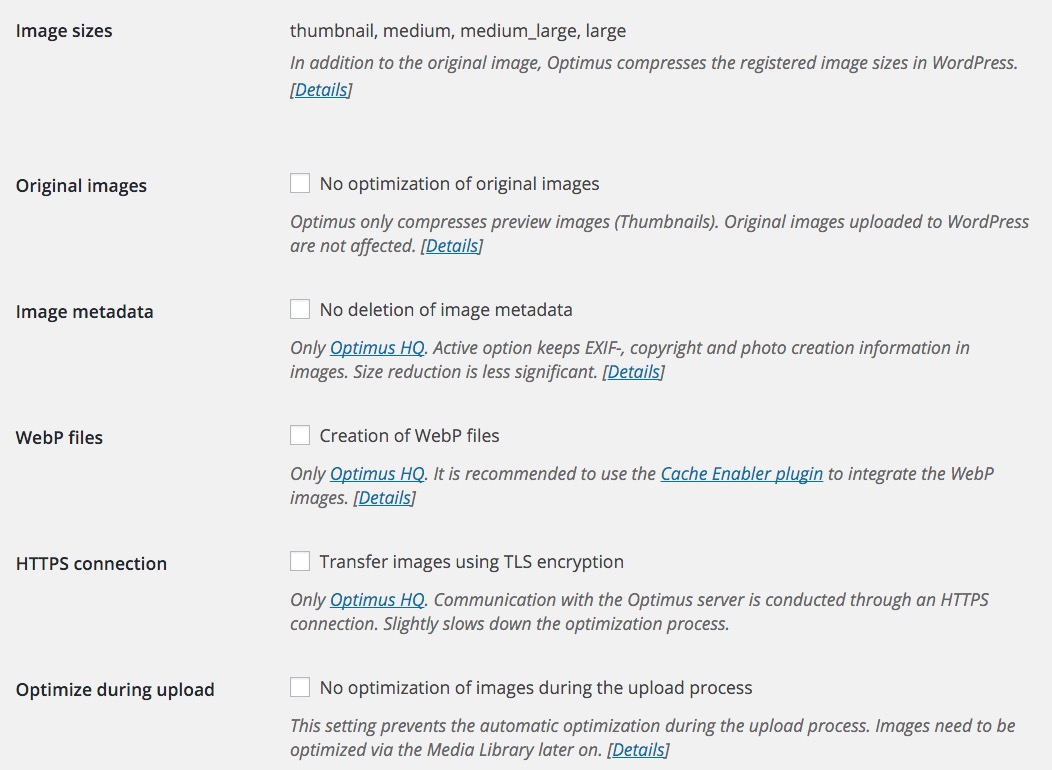
Task: Open the Cache Enabler plugin link
Action: 741,474
